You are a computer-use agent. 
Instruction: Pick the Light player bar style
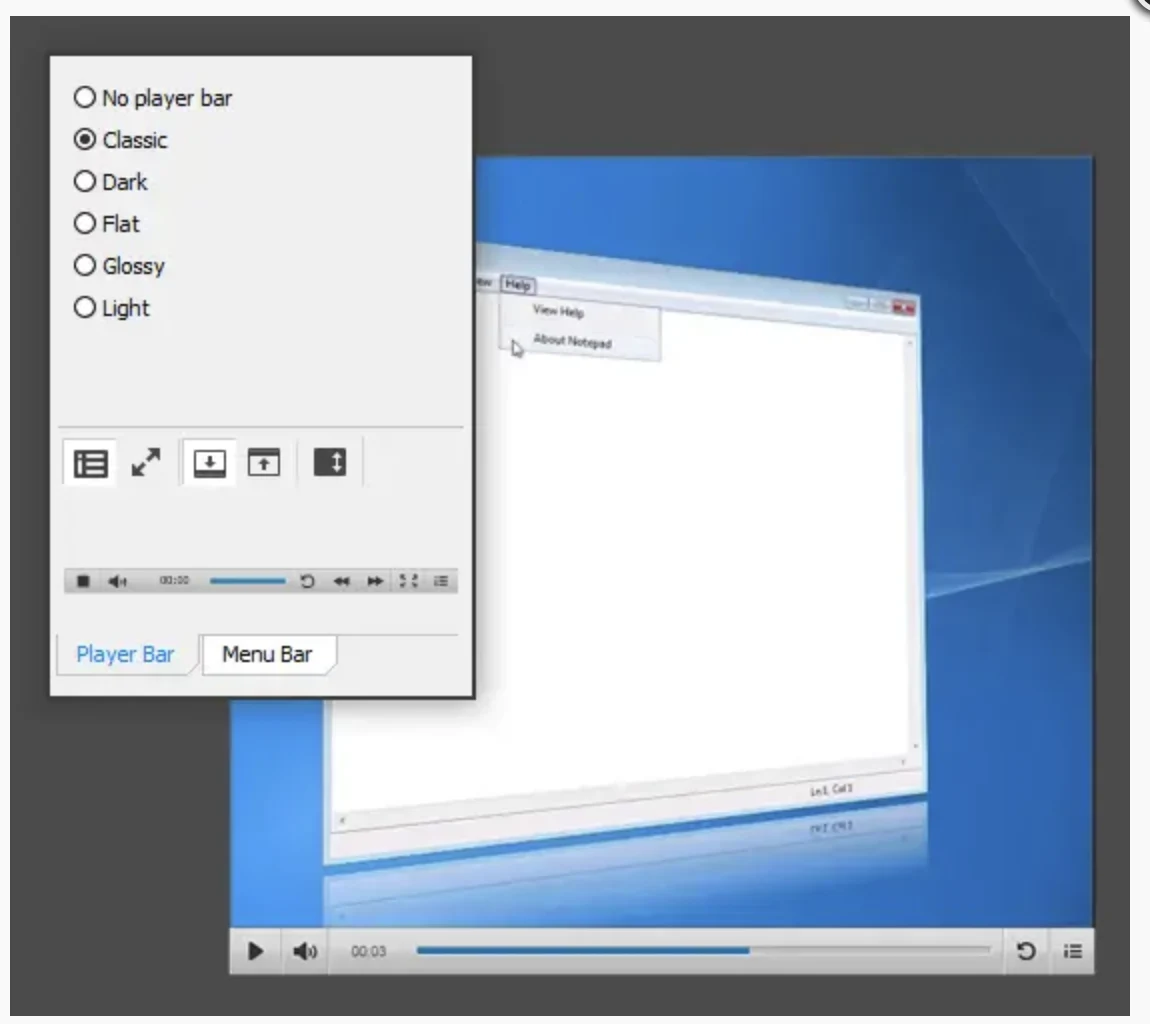click(x=111, y=307)
